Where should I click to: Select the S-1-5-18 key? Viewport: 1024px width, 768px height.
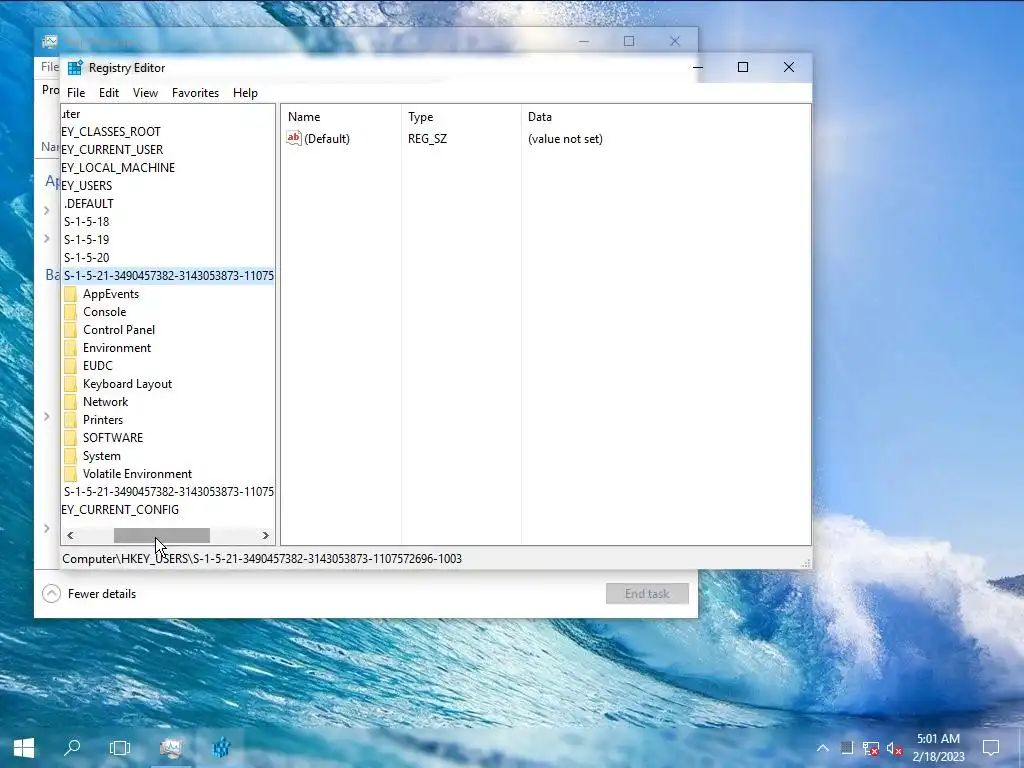[86, 221]
